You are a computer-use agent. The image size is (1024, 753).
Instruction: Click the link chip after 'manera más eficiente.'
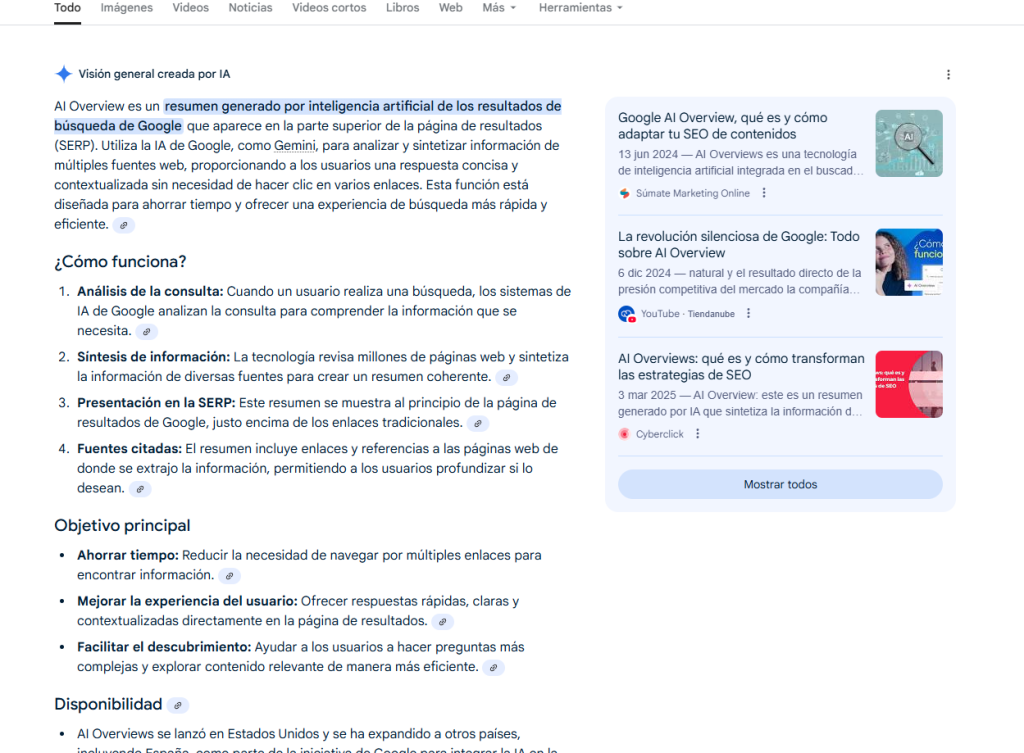click(x=494, y=667)
